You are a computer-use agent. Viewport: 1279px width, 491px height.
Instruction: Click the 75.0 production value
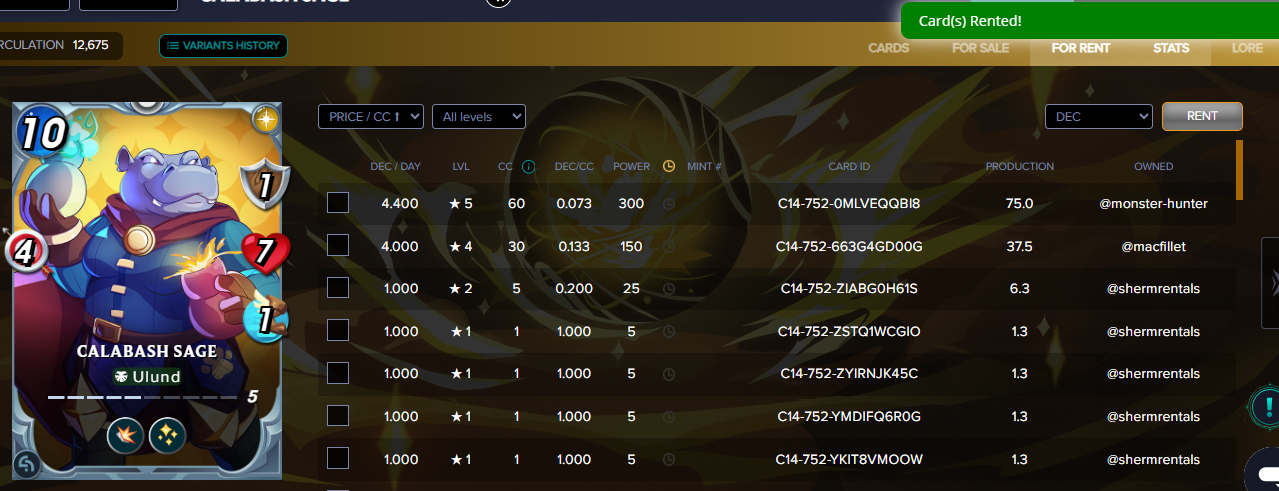click(1019, 203)
